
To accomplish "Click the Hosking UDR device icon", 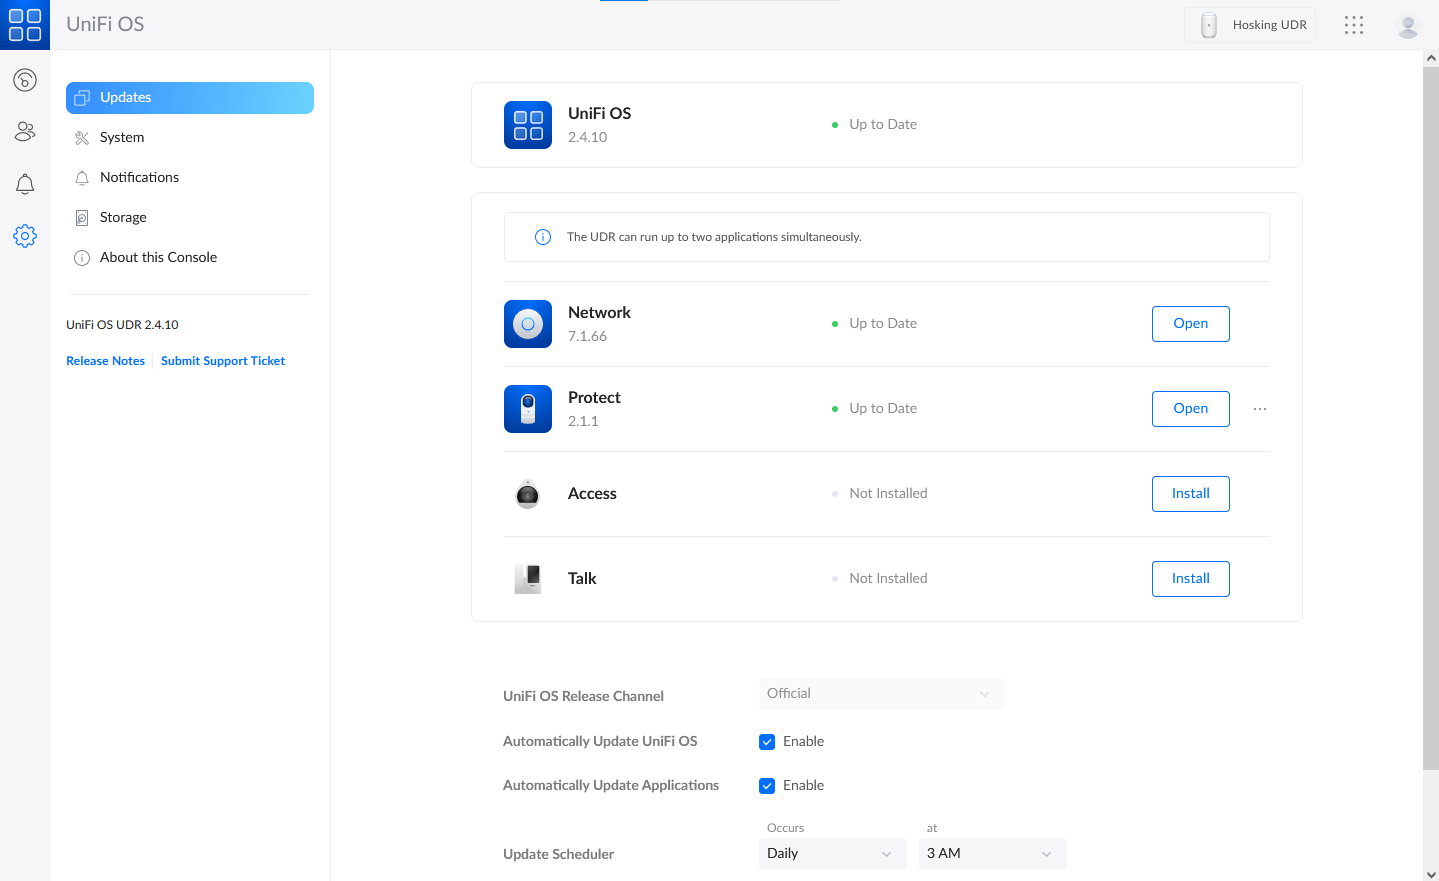I will 1209,25.
